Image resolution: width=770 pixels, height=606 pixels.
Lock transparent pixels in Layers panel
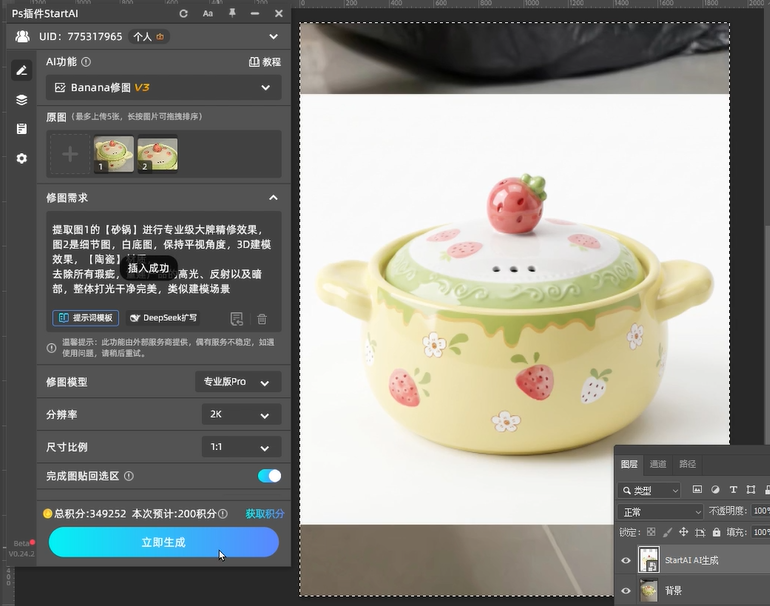point(651,532)
